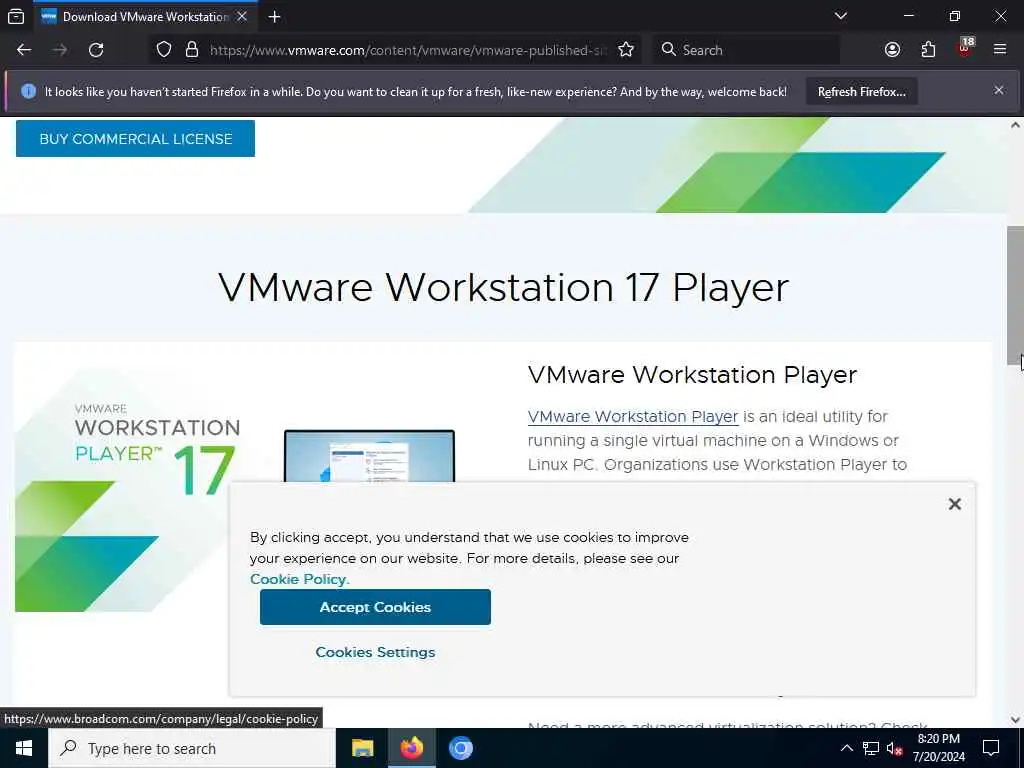1024x768 pixels.
Task: Open Cookies Settings
Action: tap(375, 652)
